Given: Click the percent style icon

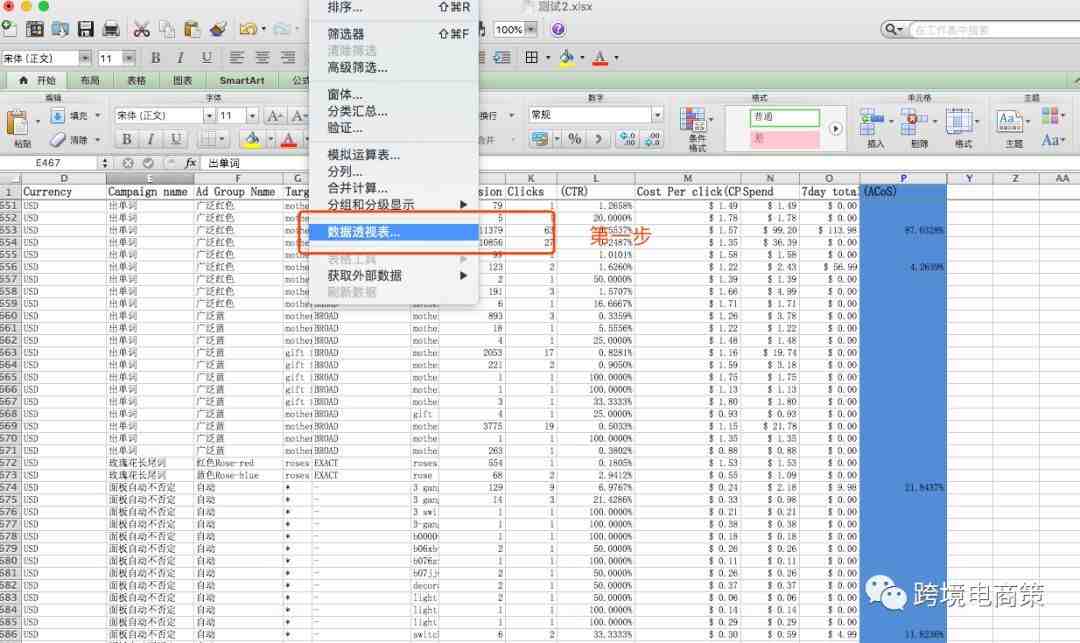Looking at the screenshot, I should click(574, 139).
